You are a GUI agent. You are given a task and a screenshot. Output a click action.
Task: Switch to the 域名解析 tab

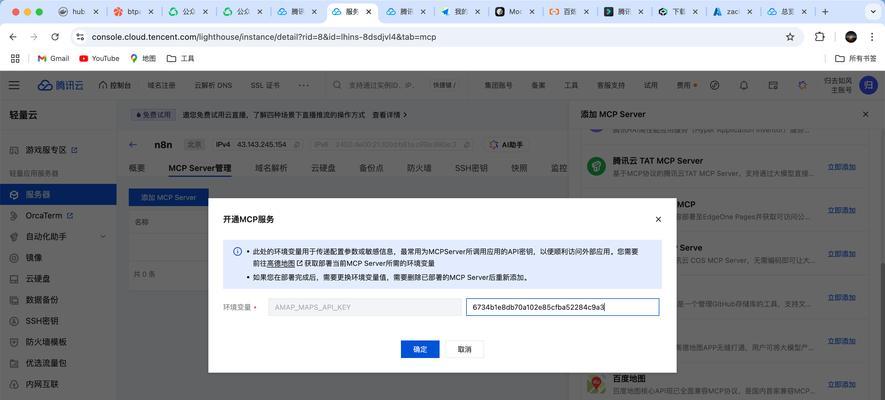271,168
